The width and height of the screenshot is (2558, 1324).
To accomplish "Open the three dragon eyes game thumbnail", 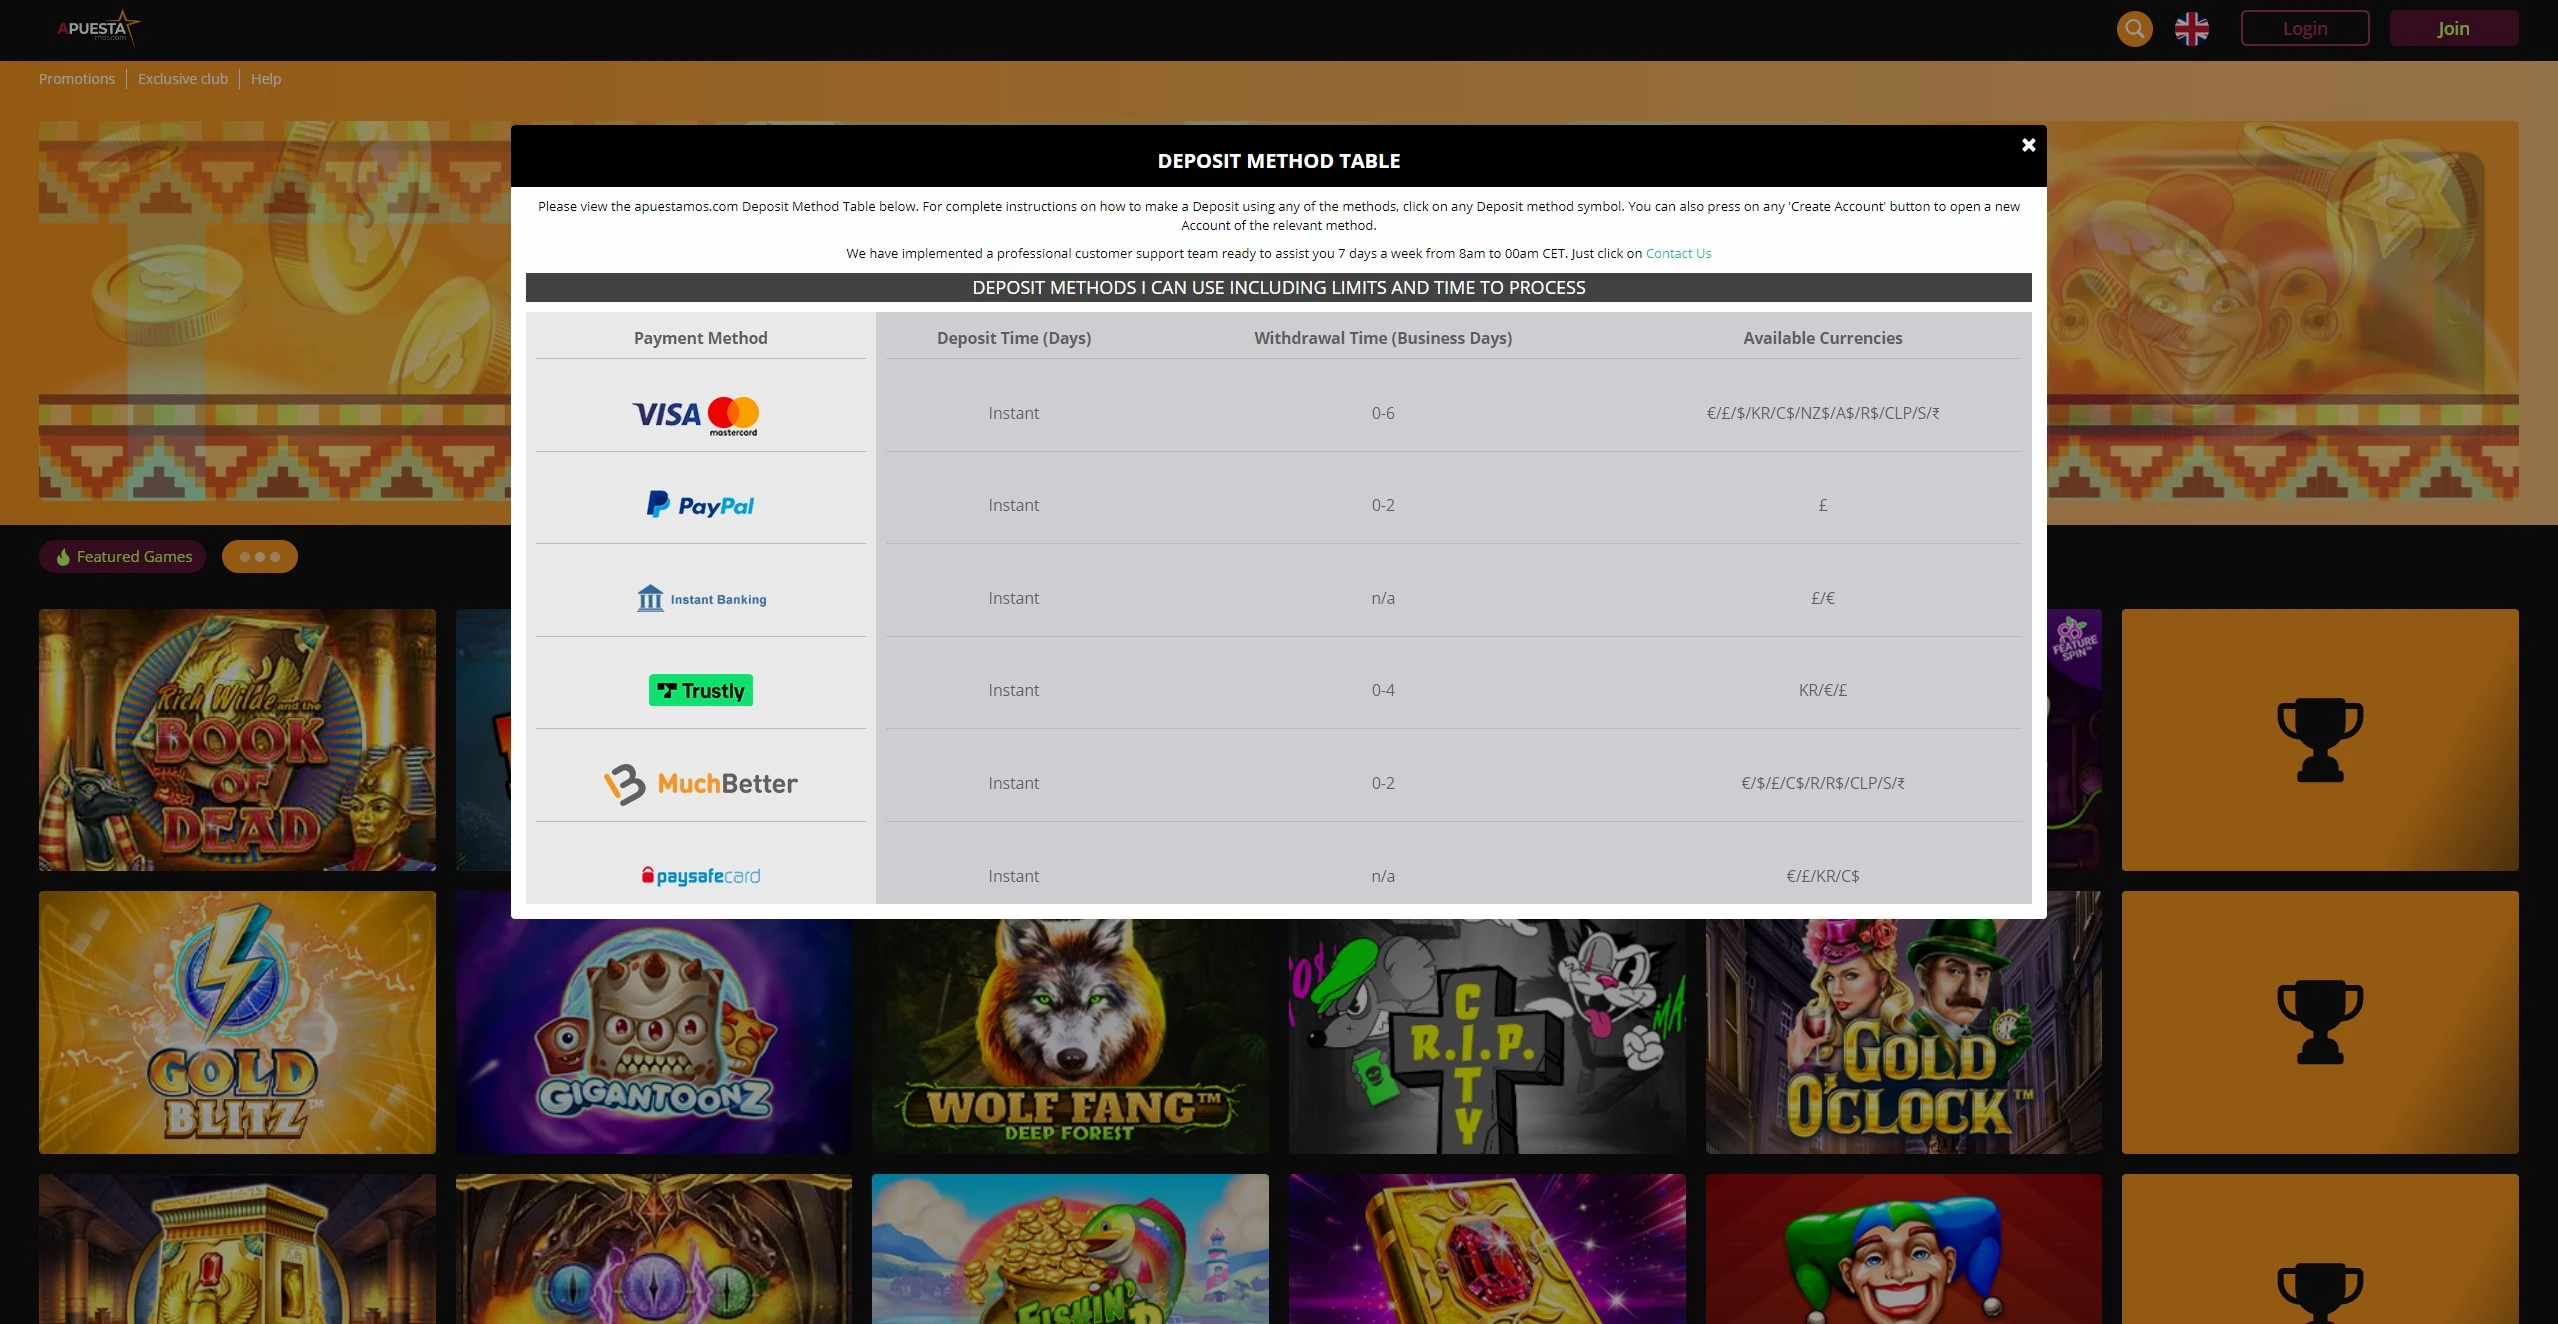I will click(x=654, y=1249).
